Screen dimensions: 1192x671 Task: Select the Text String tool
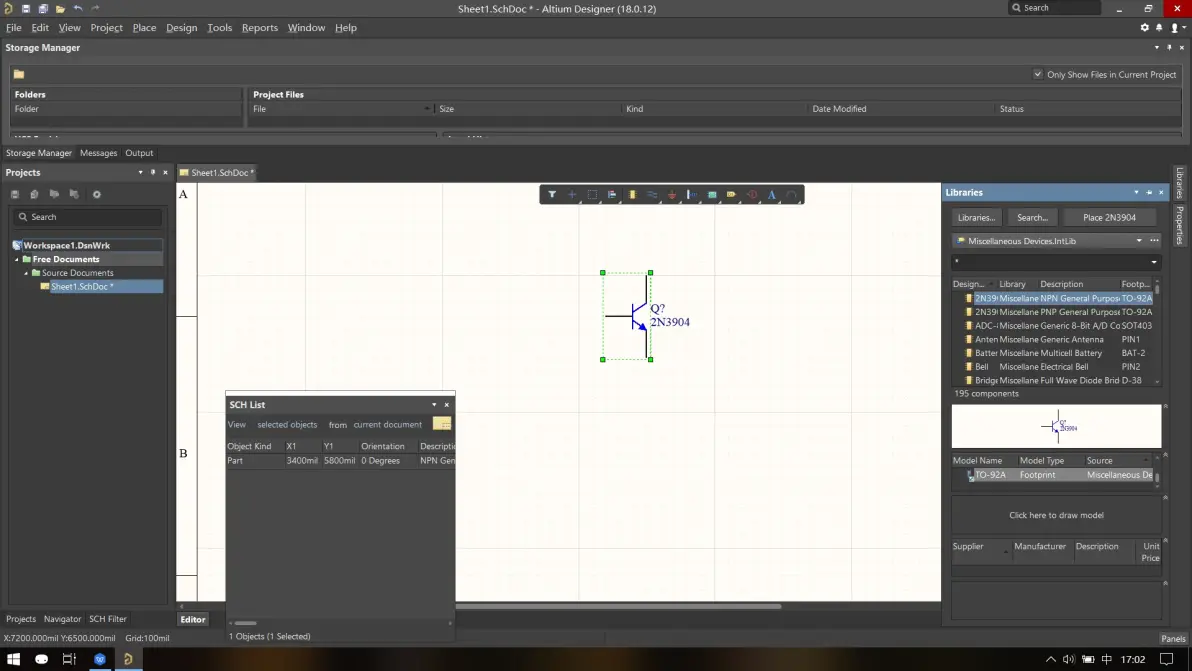pyautogui.click(x=772, y=195)
